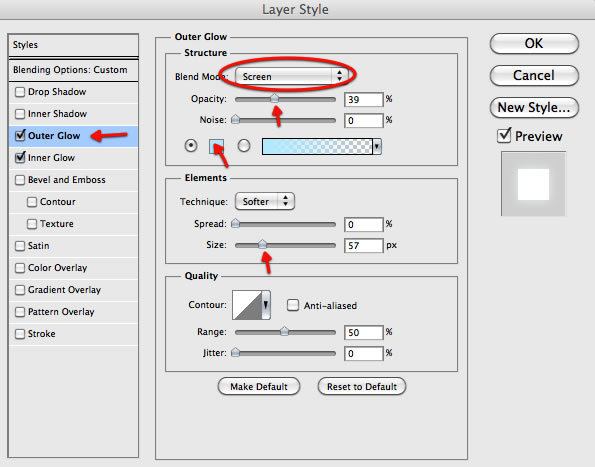This screenshot has width=595, height=467.
Task: Select the Inner Glow style label
Action: (51, 158)
